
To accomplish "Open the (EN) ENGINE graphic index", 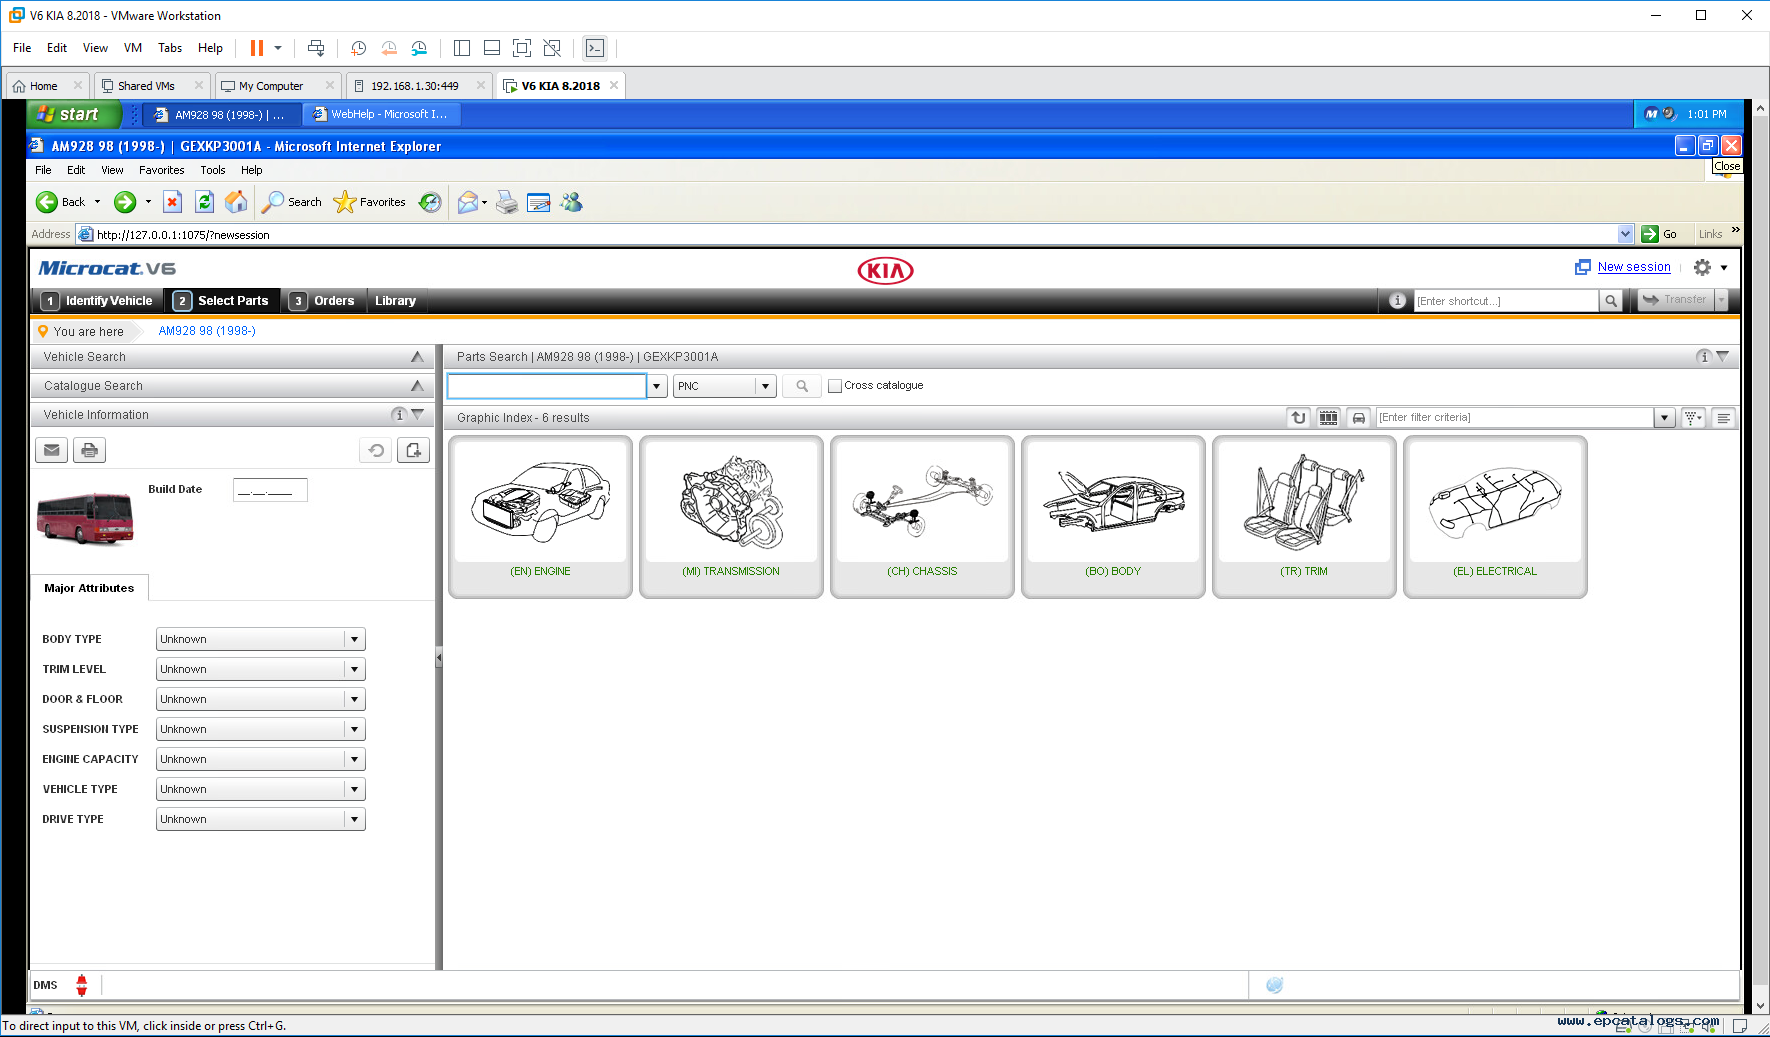I will [540, 517].
